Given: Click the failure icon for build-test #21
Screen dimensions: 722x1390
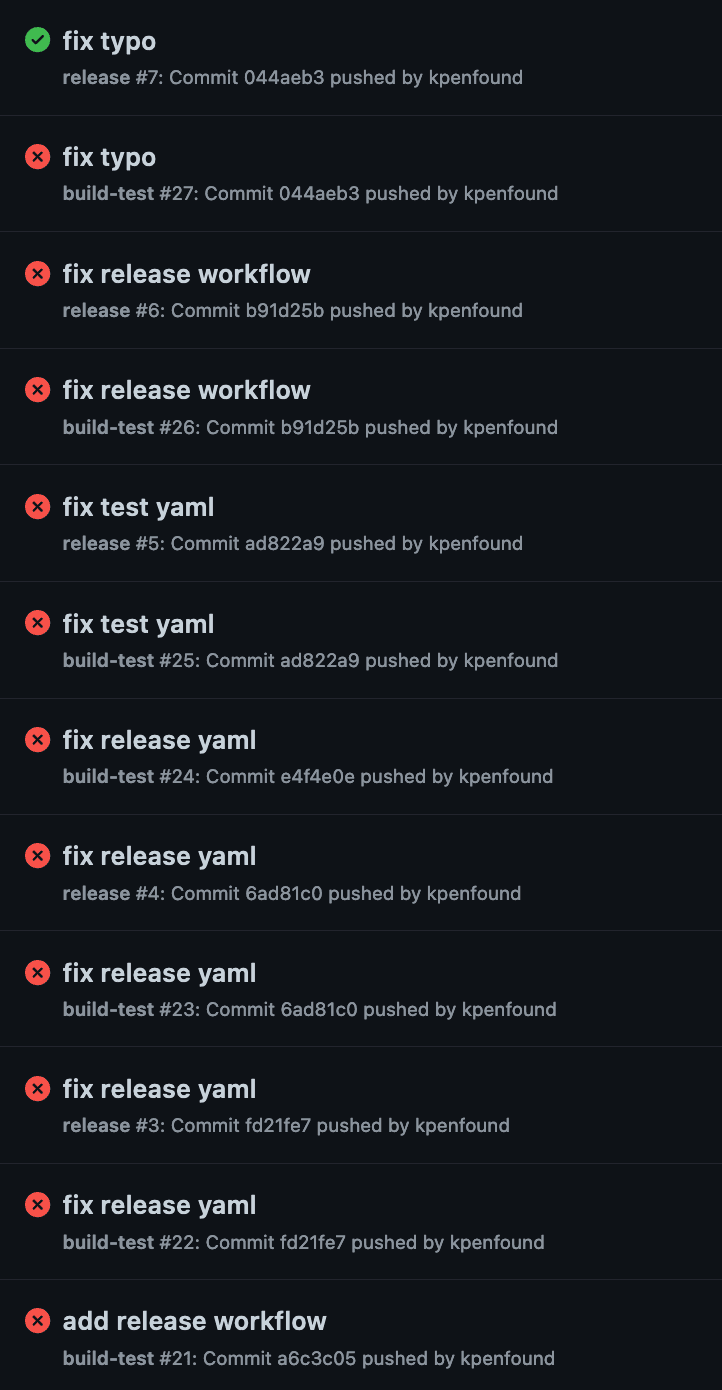Looking at the screenshot, I should [37, 1321].
